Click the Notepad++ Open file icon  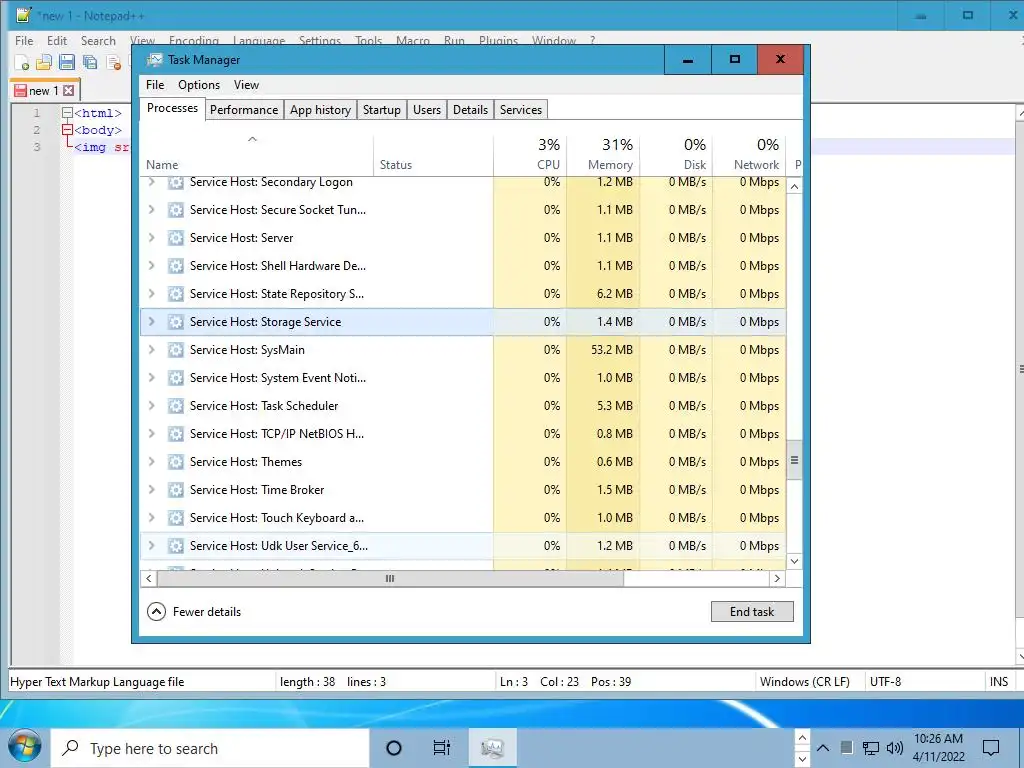pyautogui.click(x=44, y=63)
